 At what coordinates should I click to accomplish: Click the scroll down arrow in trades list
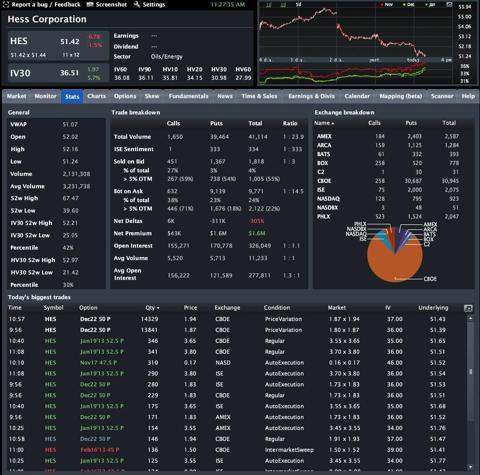pos(470,467)
